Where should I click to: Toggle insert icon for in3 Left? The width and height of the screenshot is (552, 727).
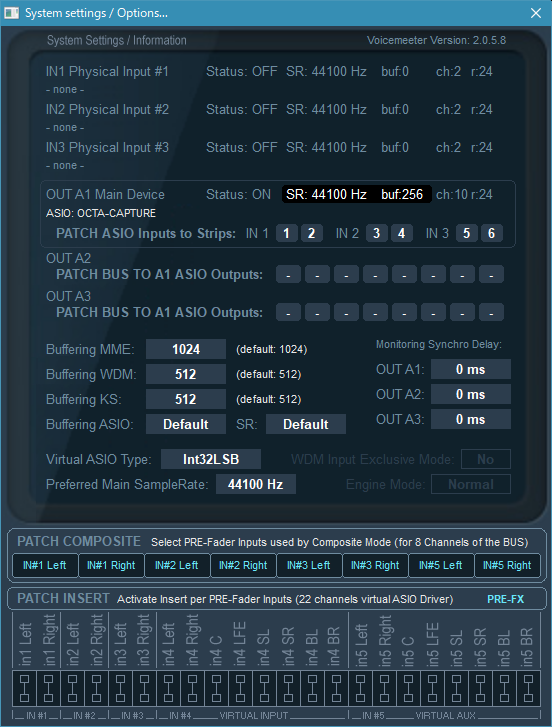pyautogui.click(x=121, y=688)
